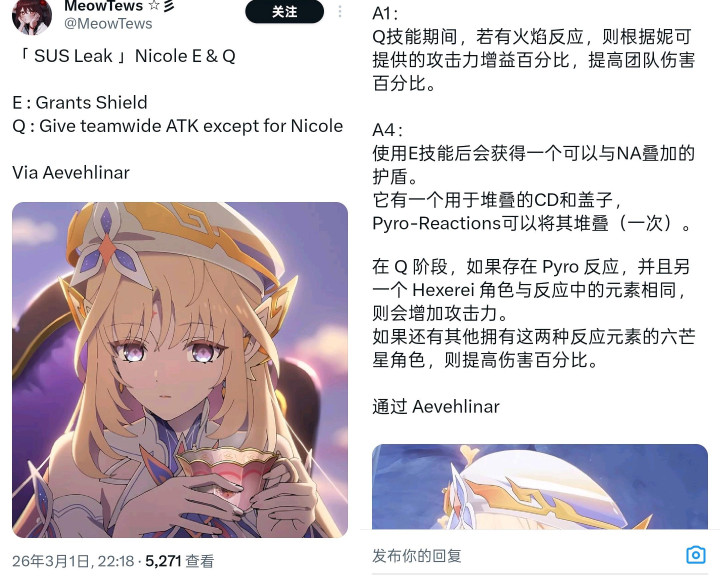The image size is (720, 576).
Task: View the 5,271 查看 view count
Action: [x=180, y=561]
